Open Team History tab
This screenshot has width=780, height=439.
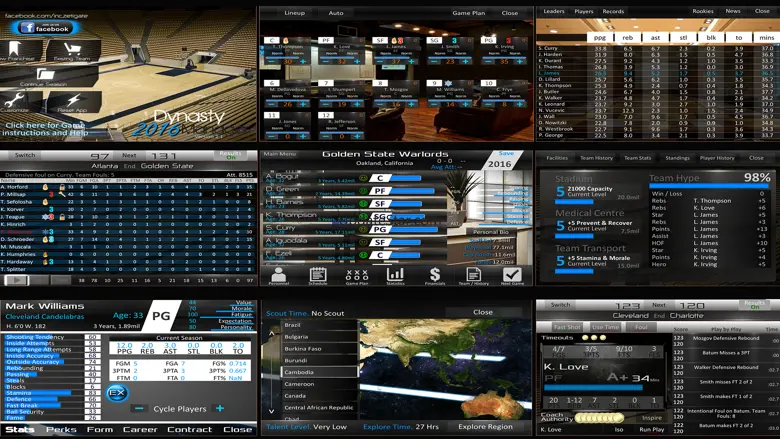point(596,158)
